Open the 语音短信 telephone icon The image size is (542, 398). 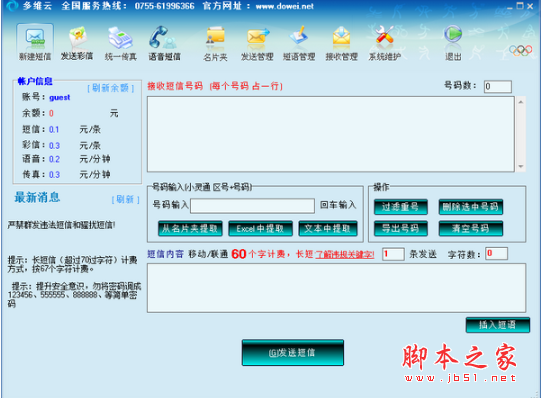(164, 43)
